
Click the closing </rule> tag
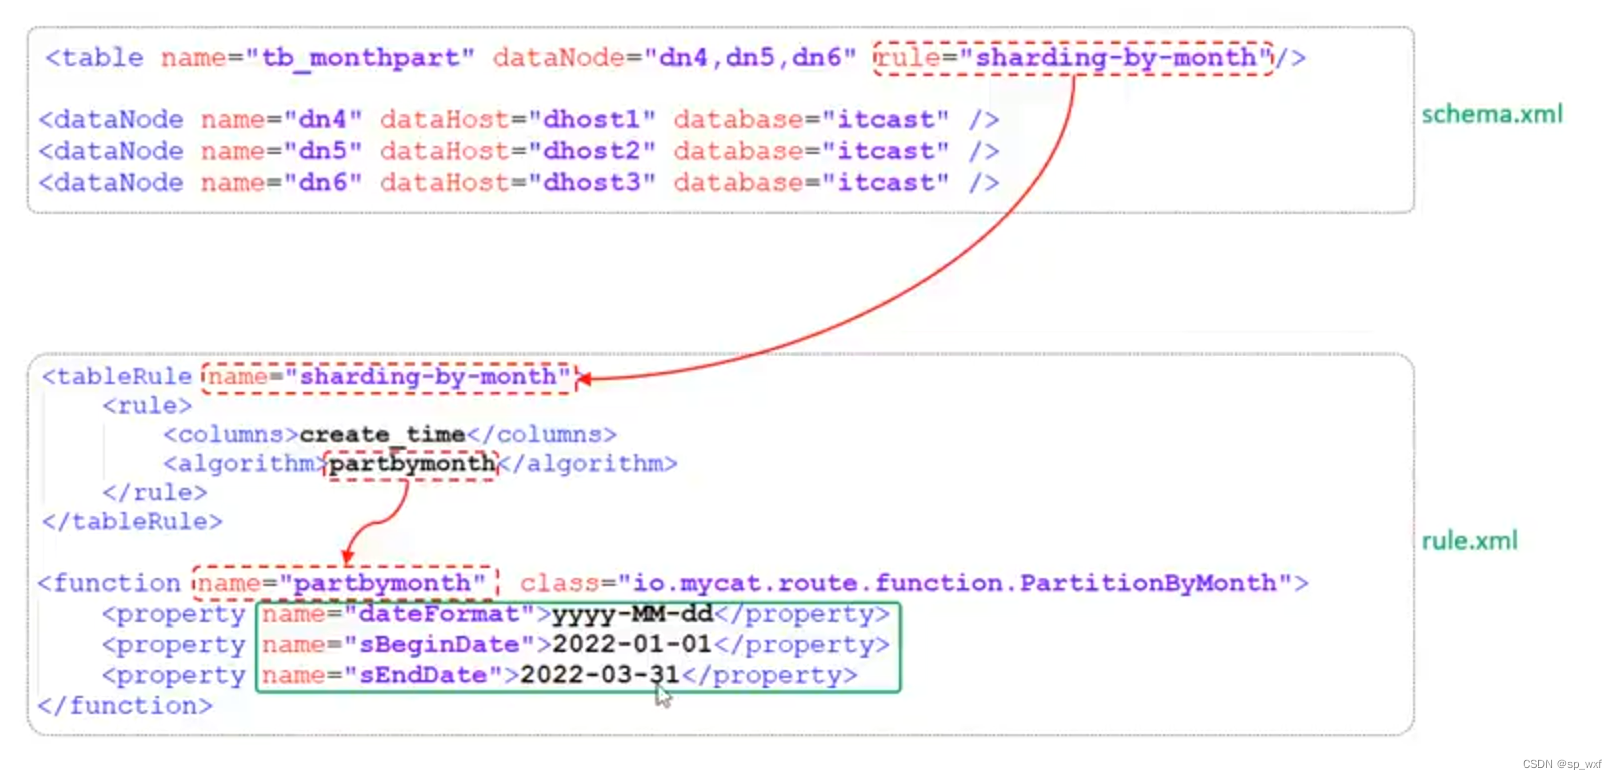pyautogui.click(x=154, y=493)
